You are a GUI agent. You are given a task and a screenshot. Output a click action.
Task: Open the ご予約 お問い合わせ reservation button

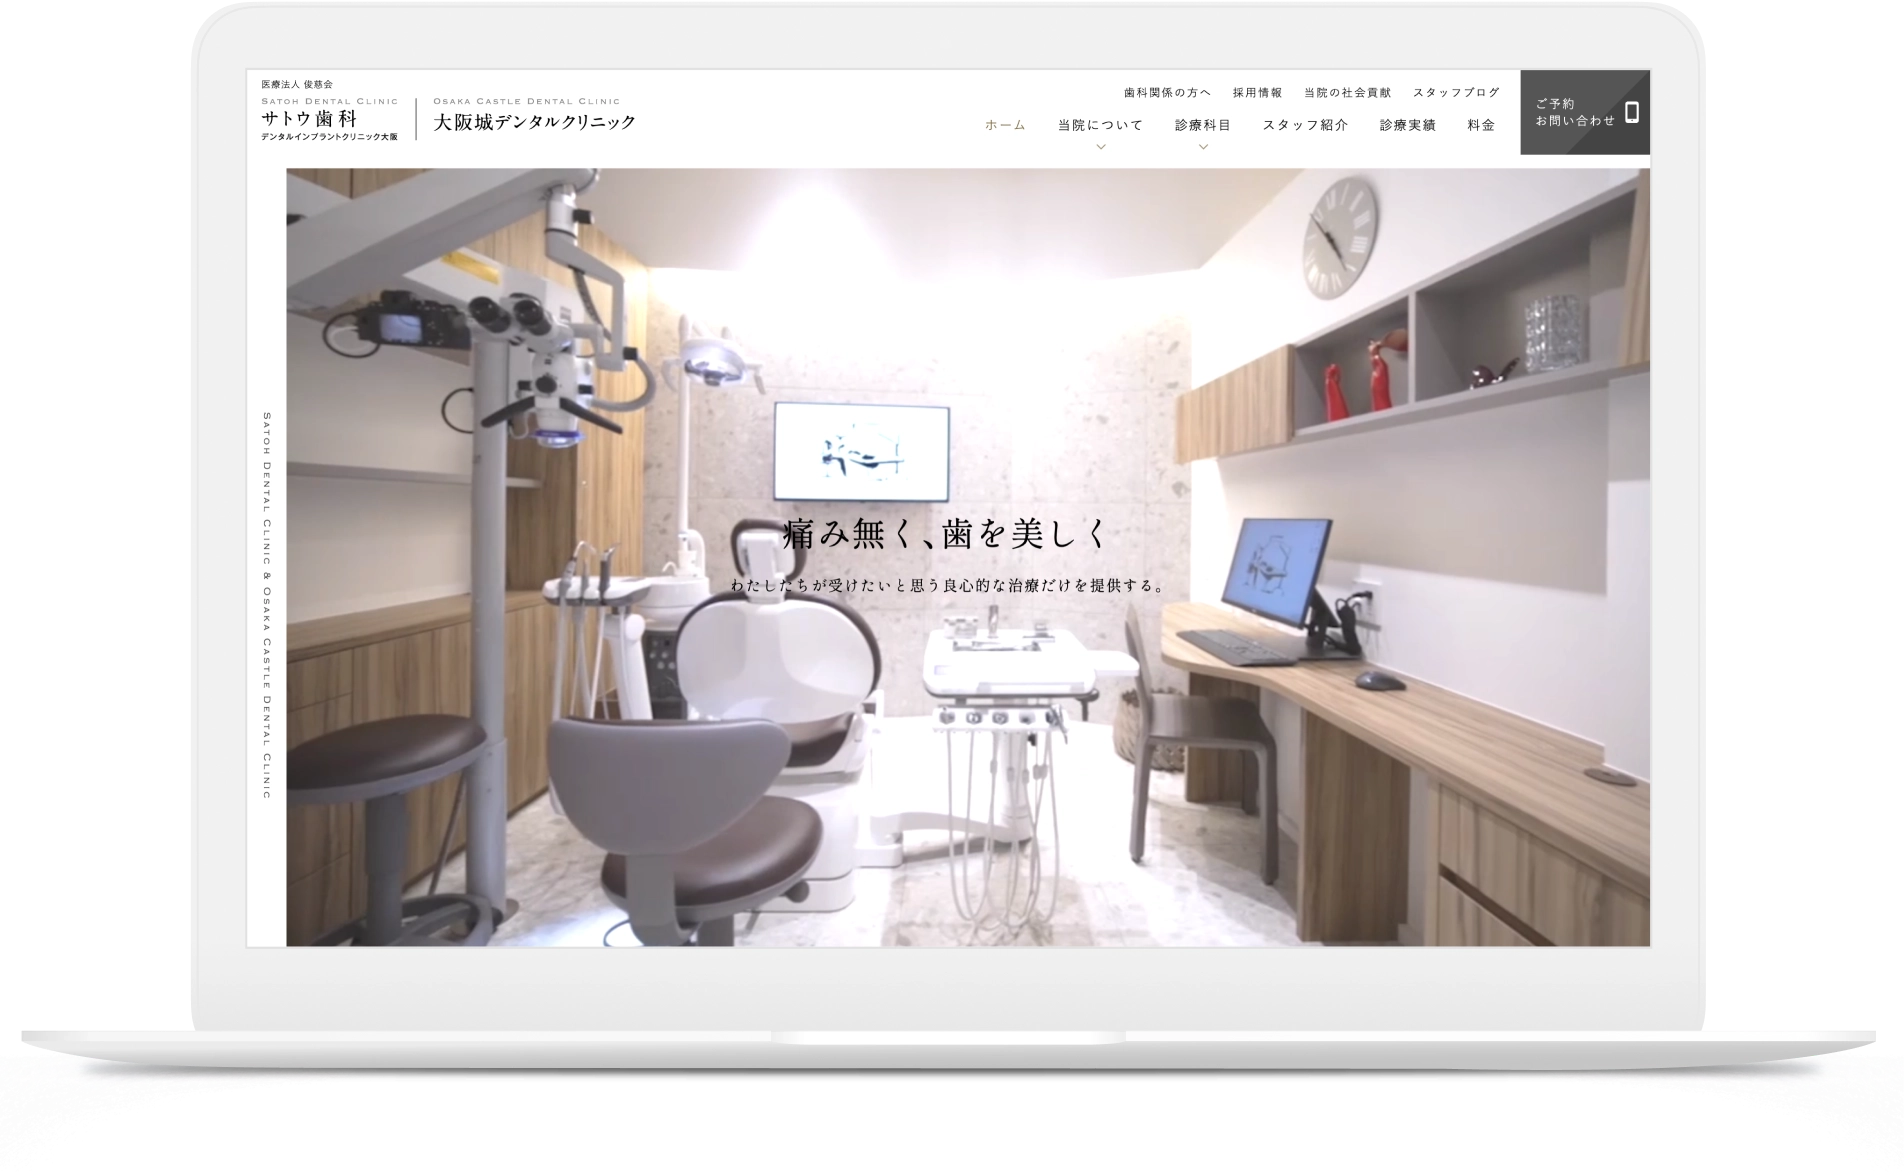(1584, 112)
